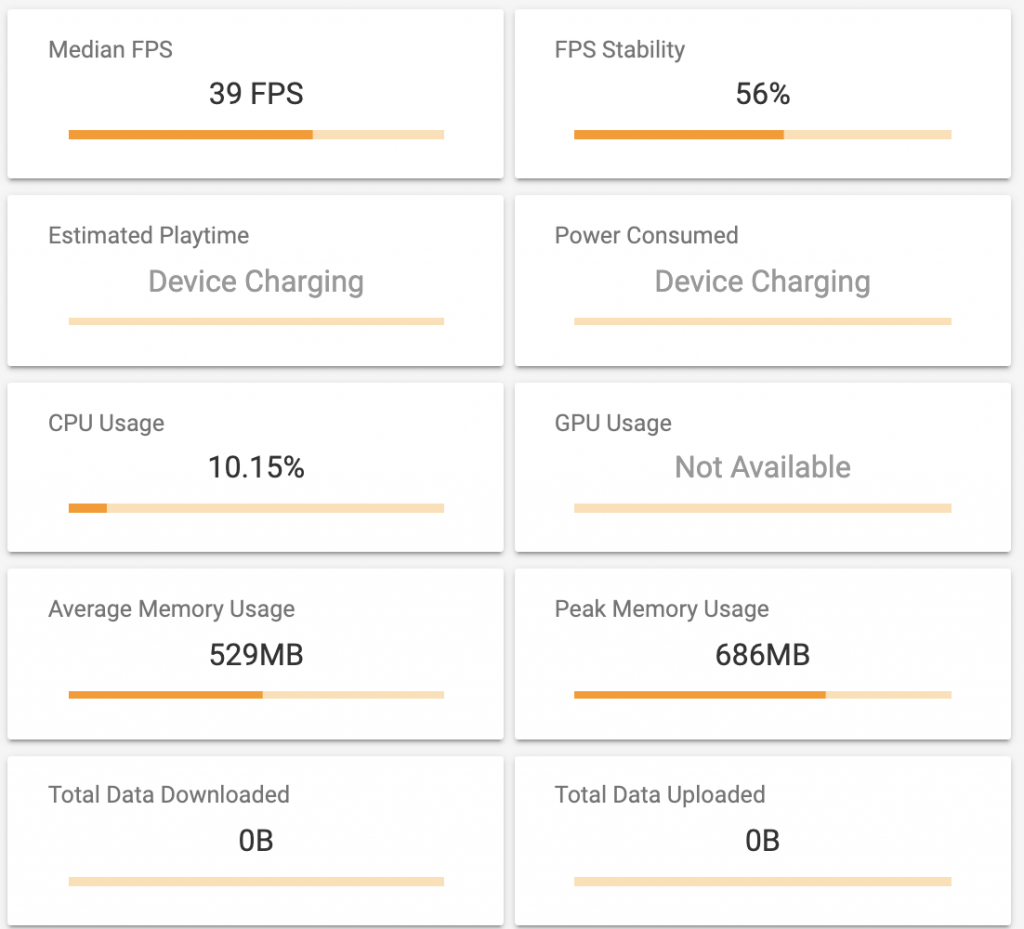Screen dimensions: 1024x929
Task: Click the Total Data Downloaded progress bar
Action: 256,882
